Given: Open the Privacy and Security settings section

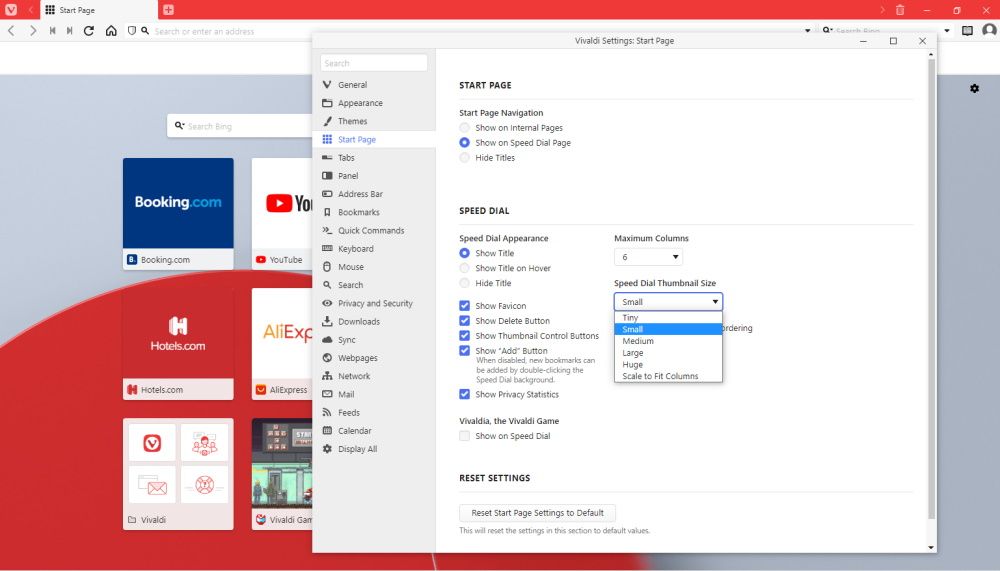Looking at the screenshot, I should tap(375, 303).
